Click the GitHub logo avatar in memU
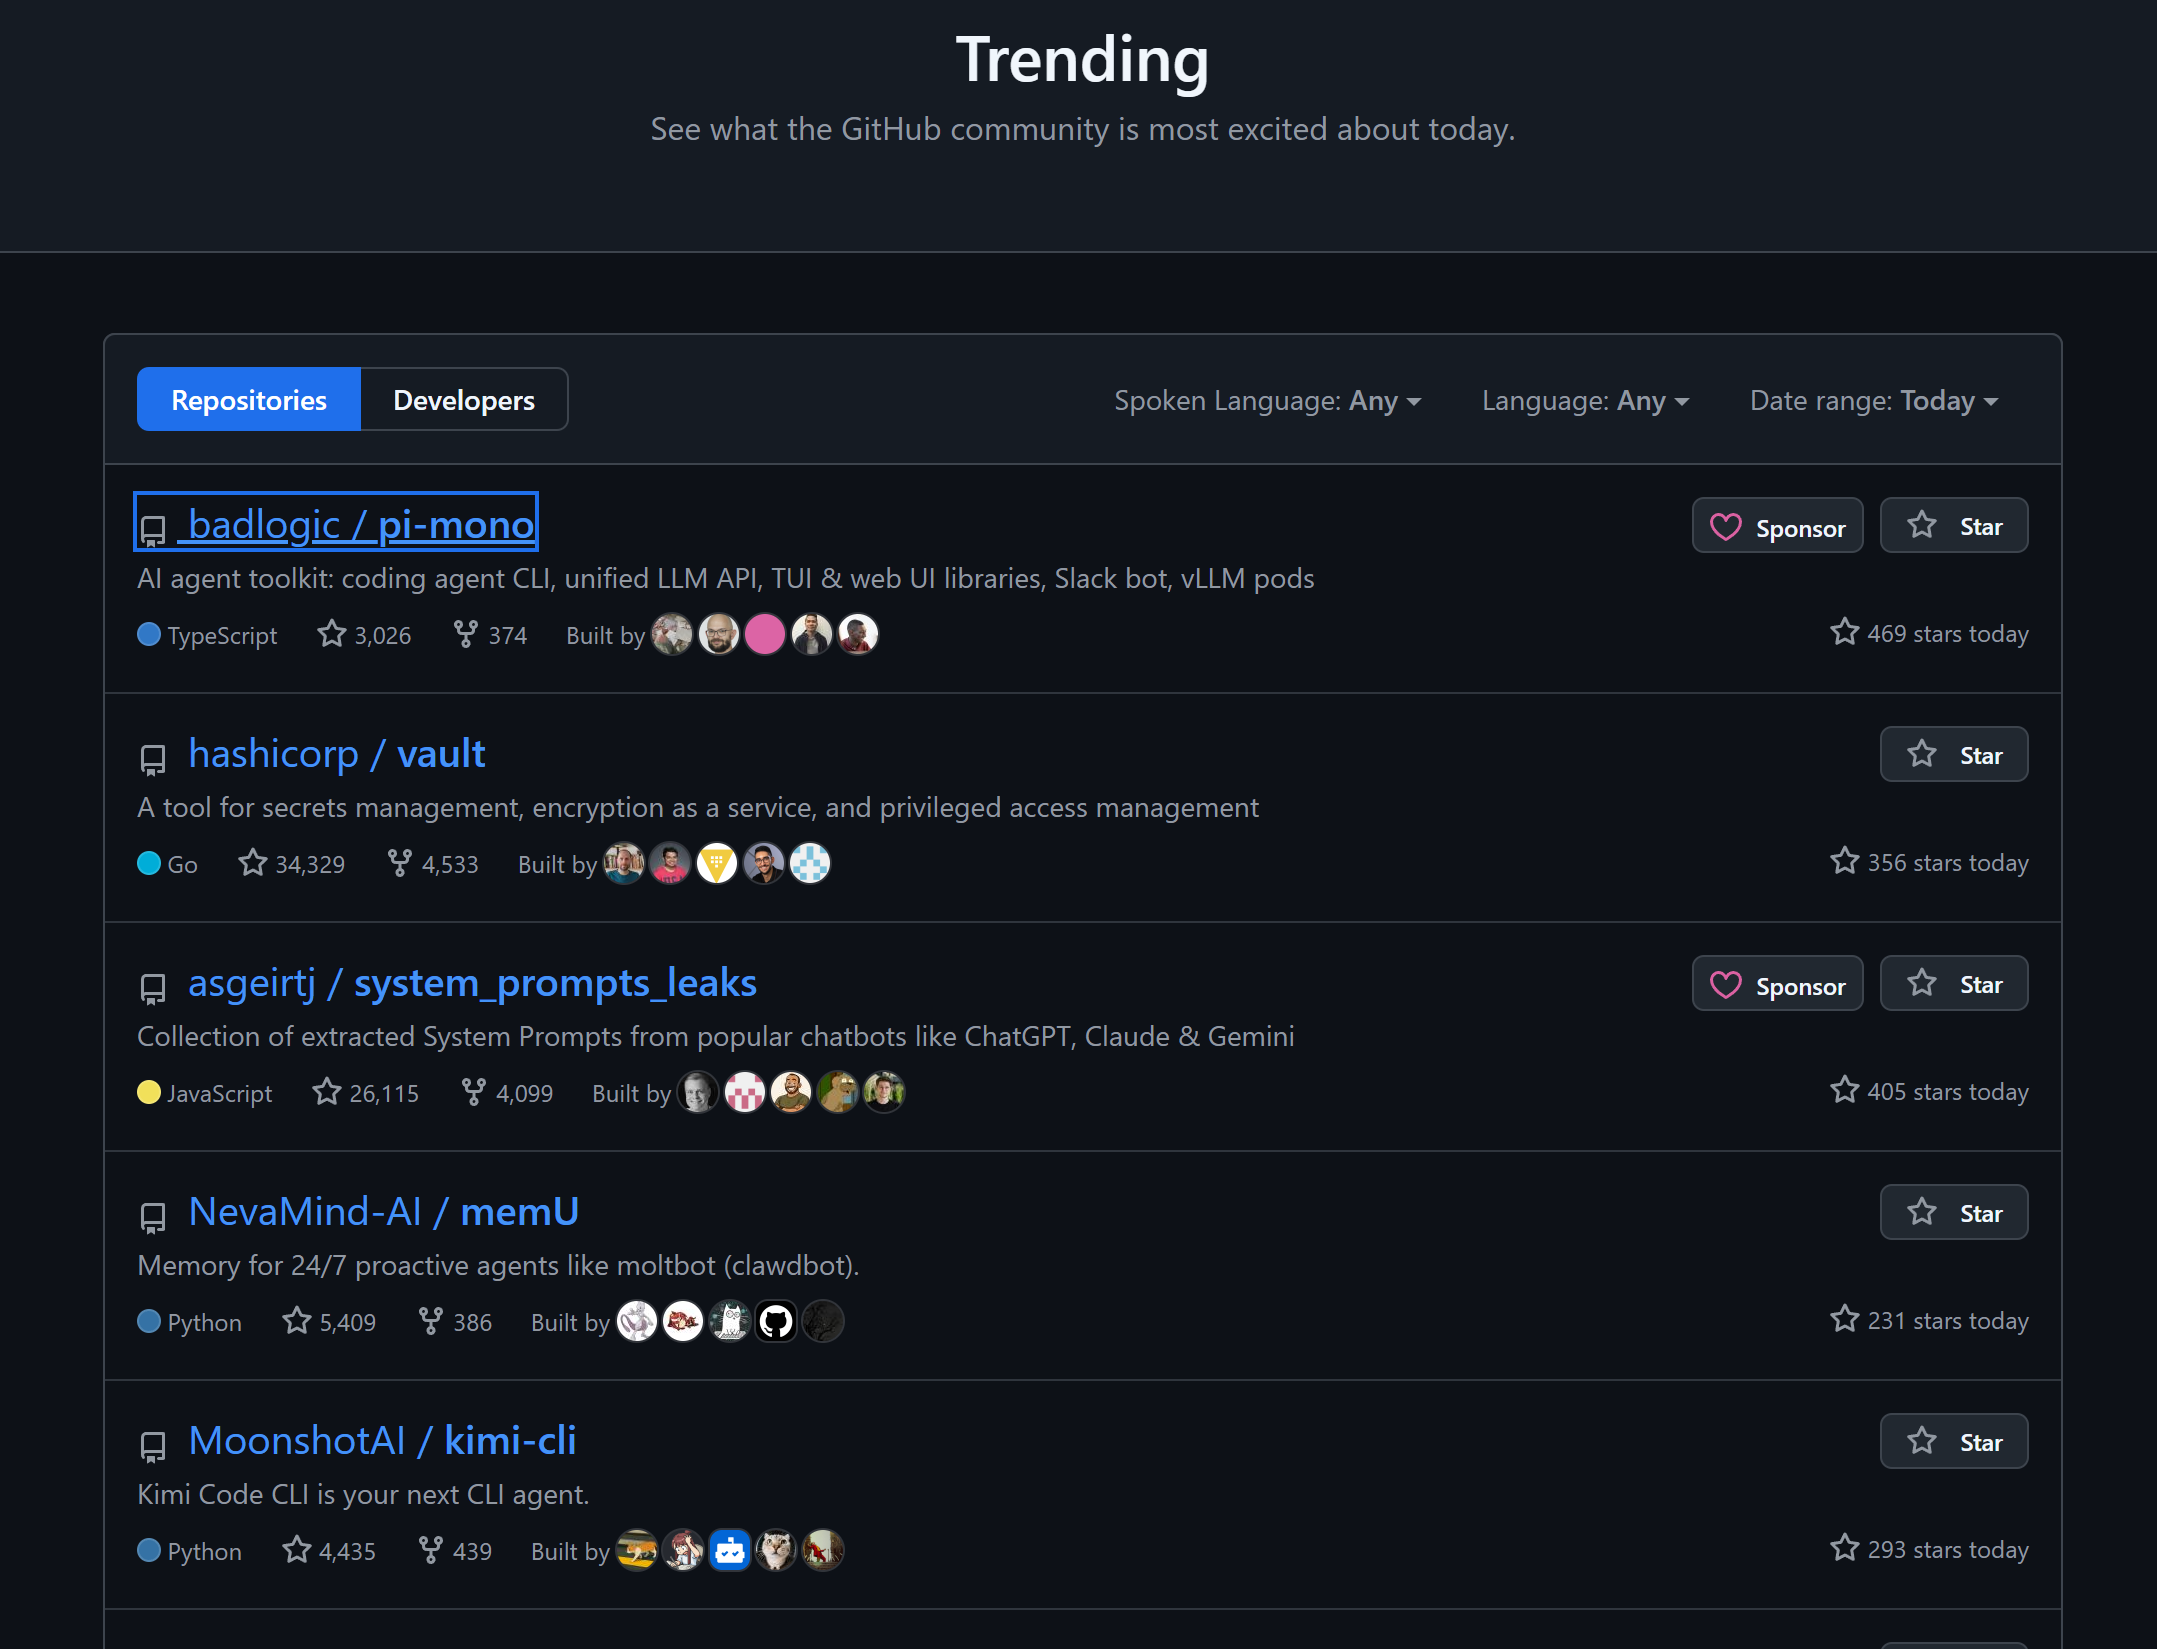The height and width of the screenshot is (1649, 2157). [x=776, y=1322]
